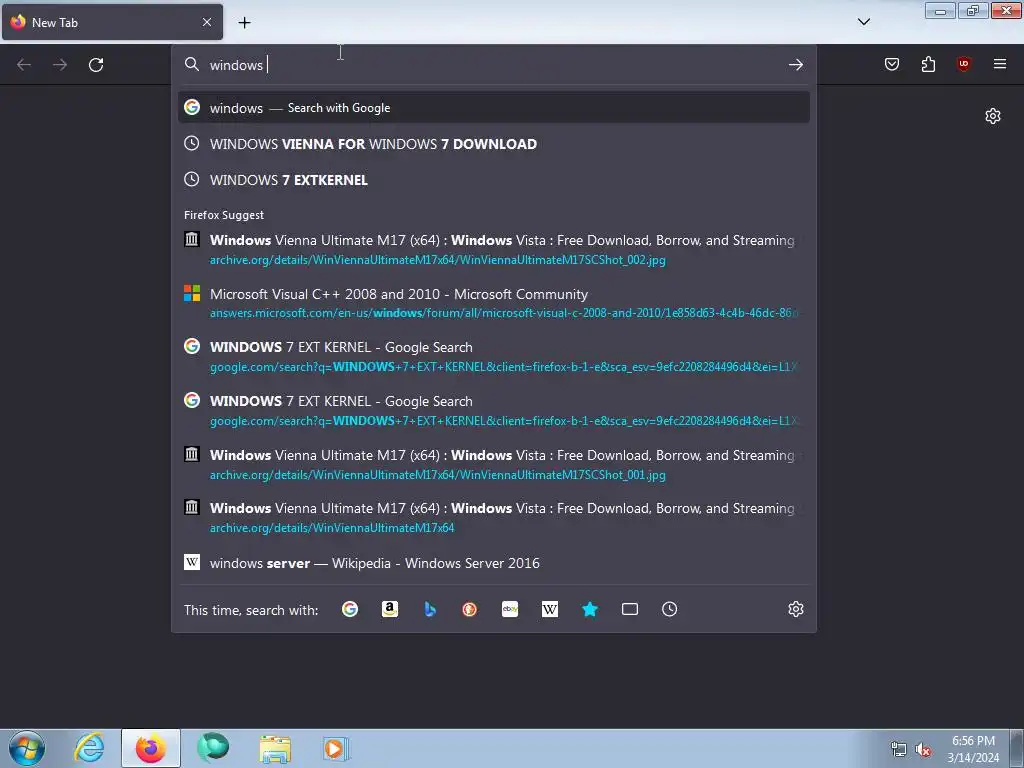This screenshot has height=768, width=1024.
Task: Search history with clock icon
Action: [x=669, y=609]
